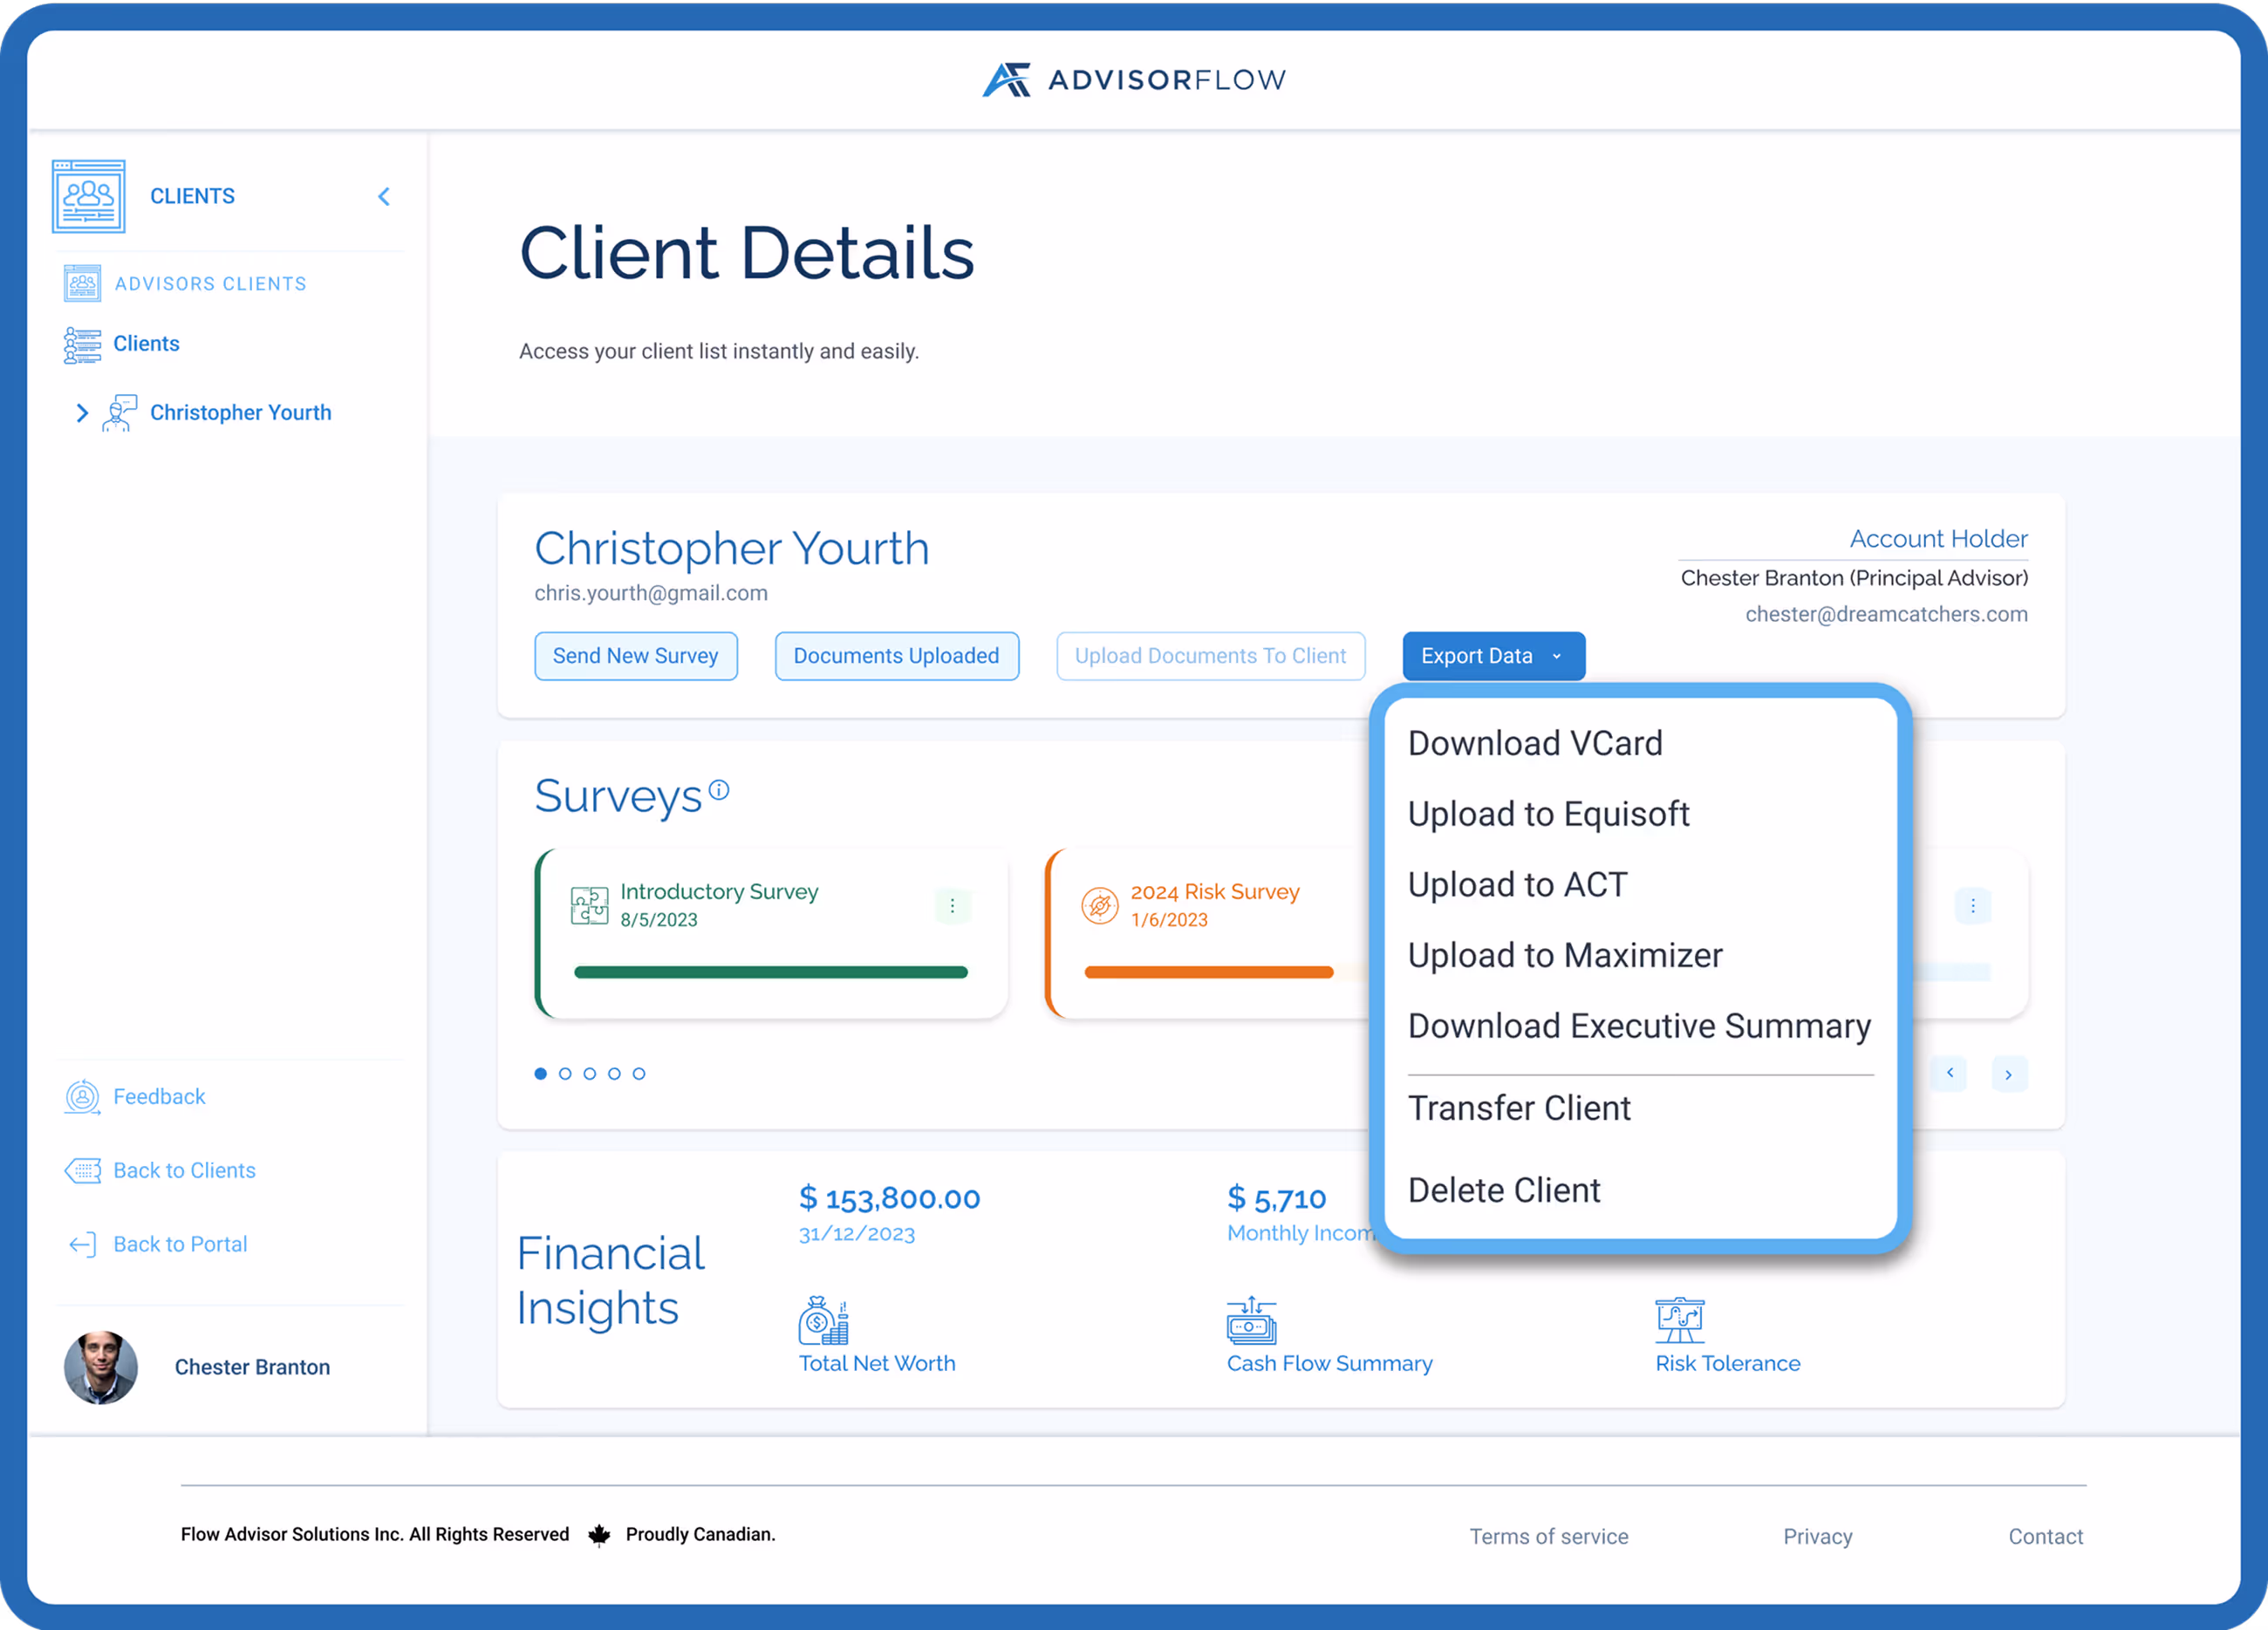Click the Back to Portal arrow icon

pos(82,1244)
